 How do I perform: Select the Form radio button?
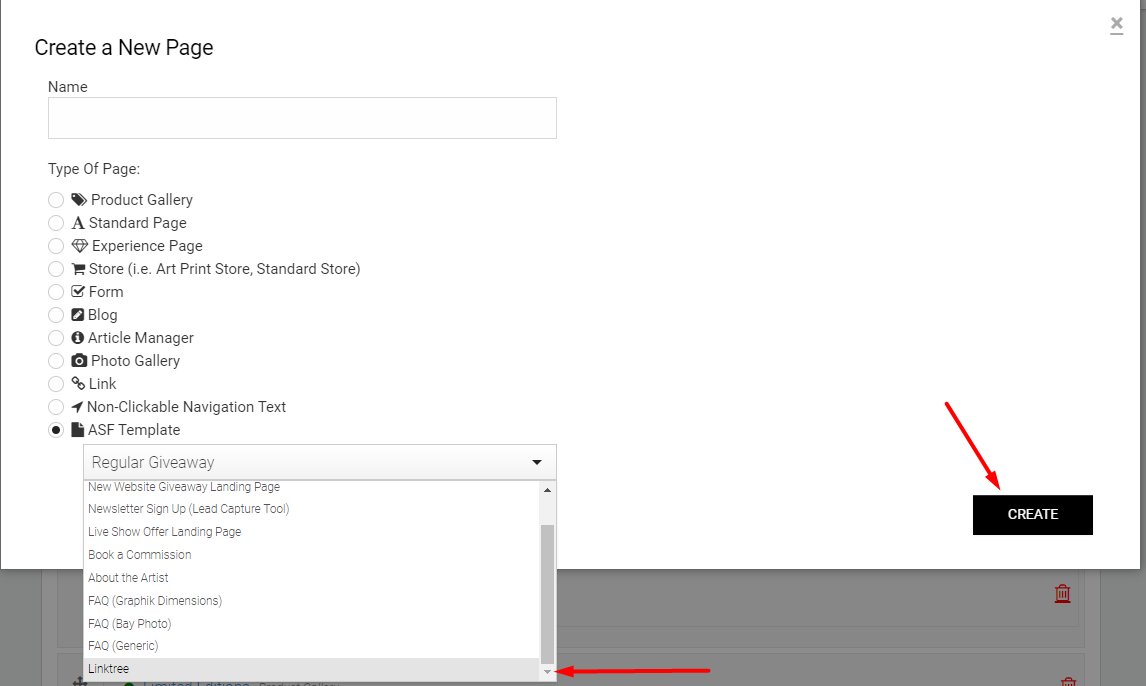[x=56, y=292]
